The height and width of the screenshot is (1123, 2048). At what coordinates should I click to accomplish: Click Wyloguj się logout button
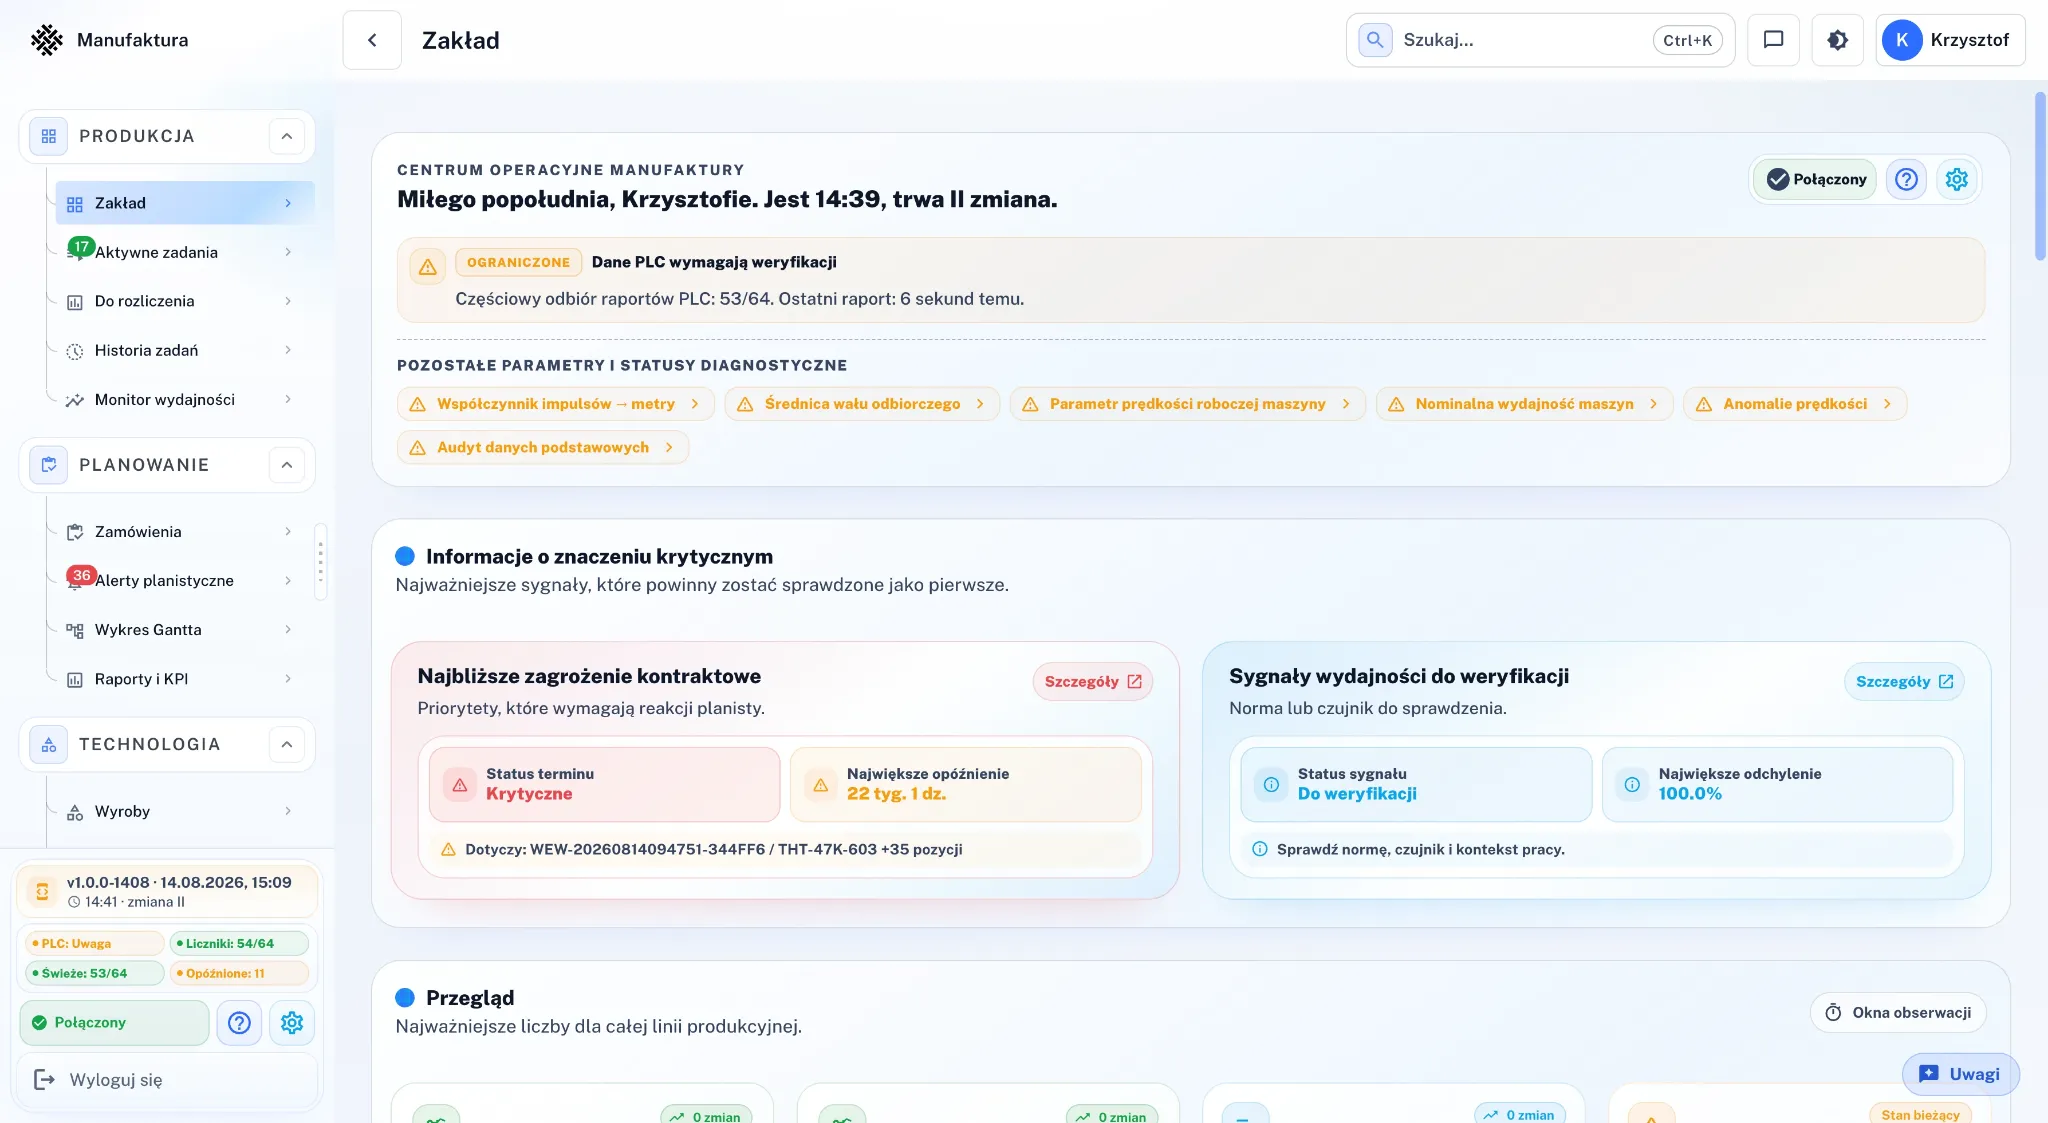click(167, 1080)
